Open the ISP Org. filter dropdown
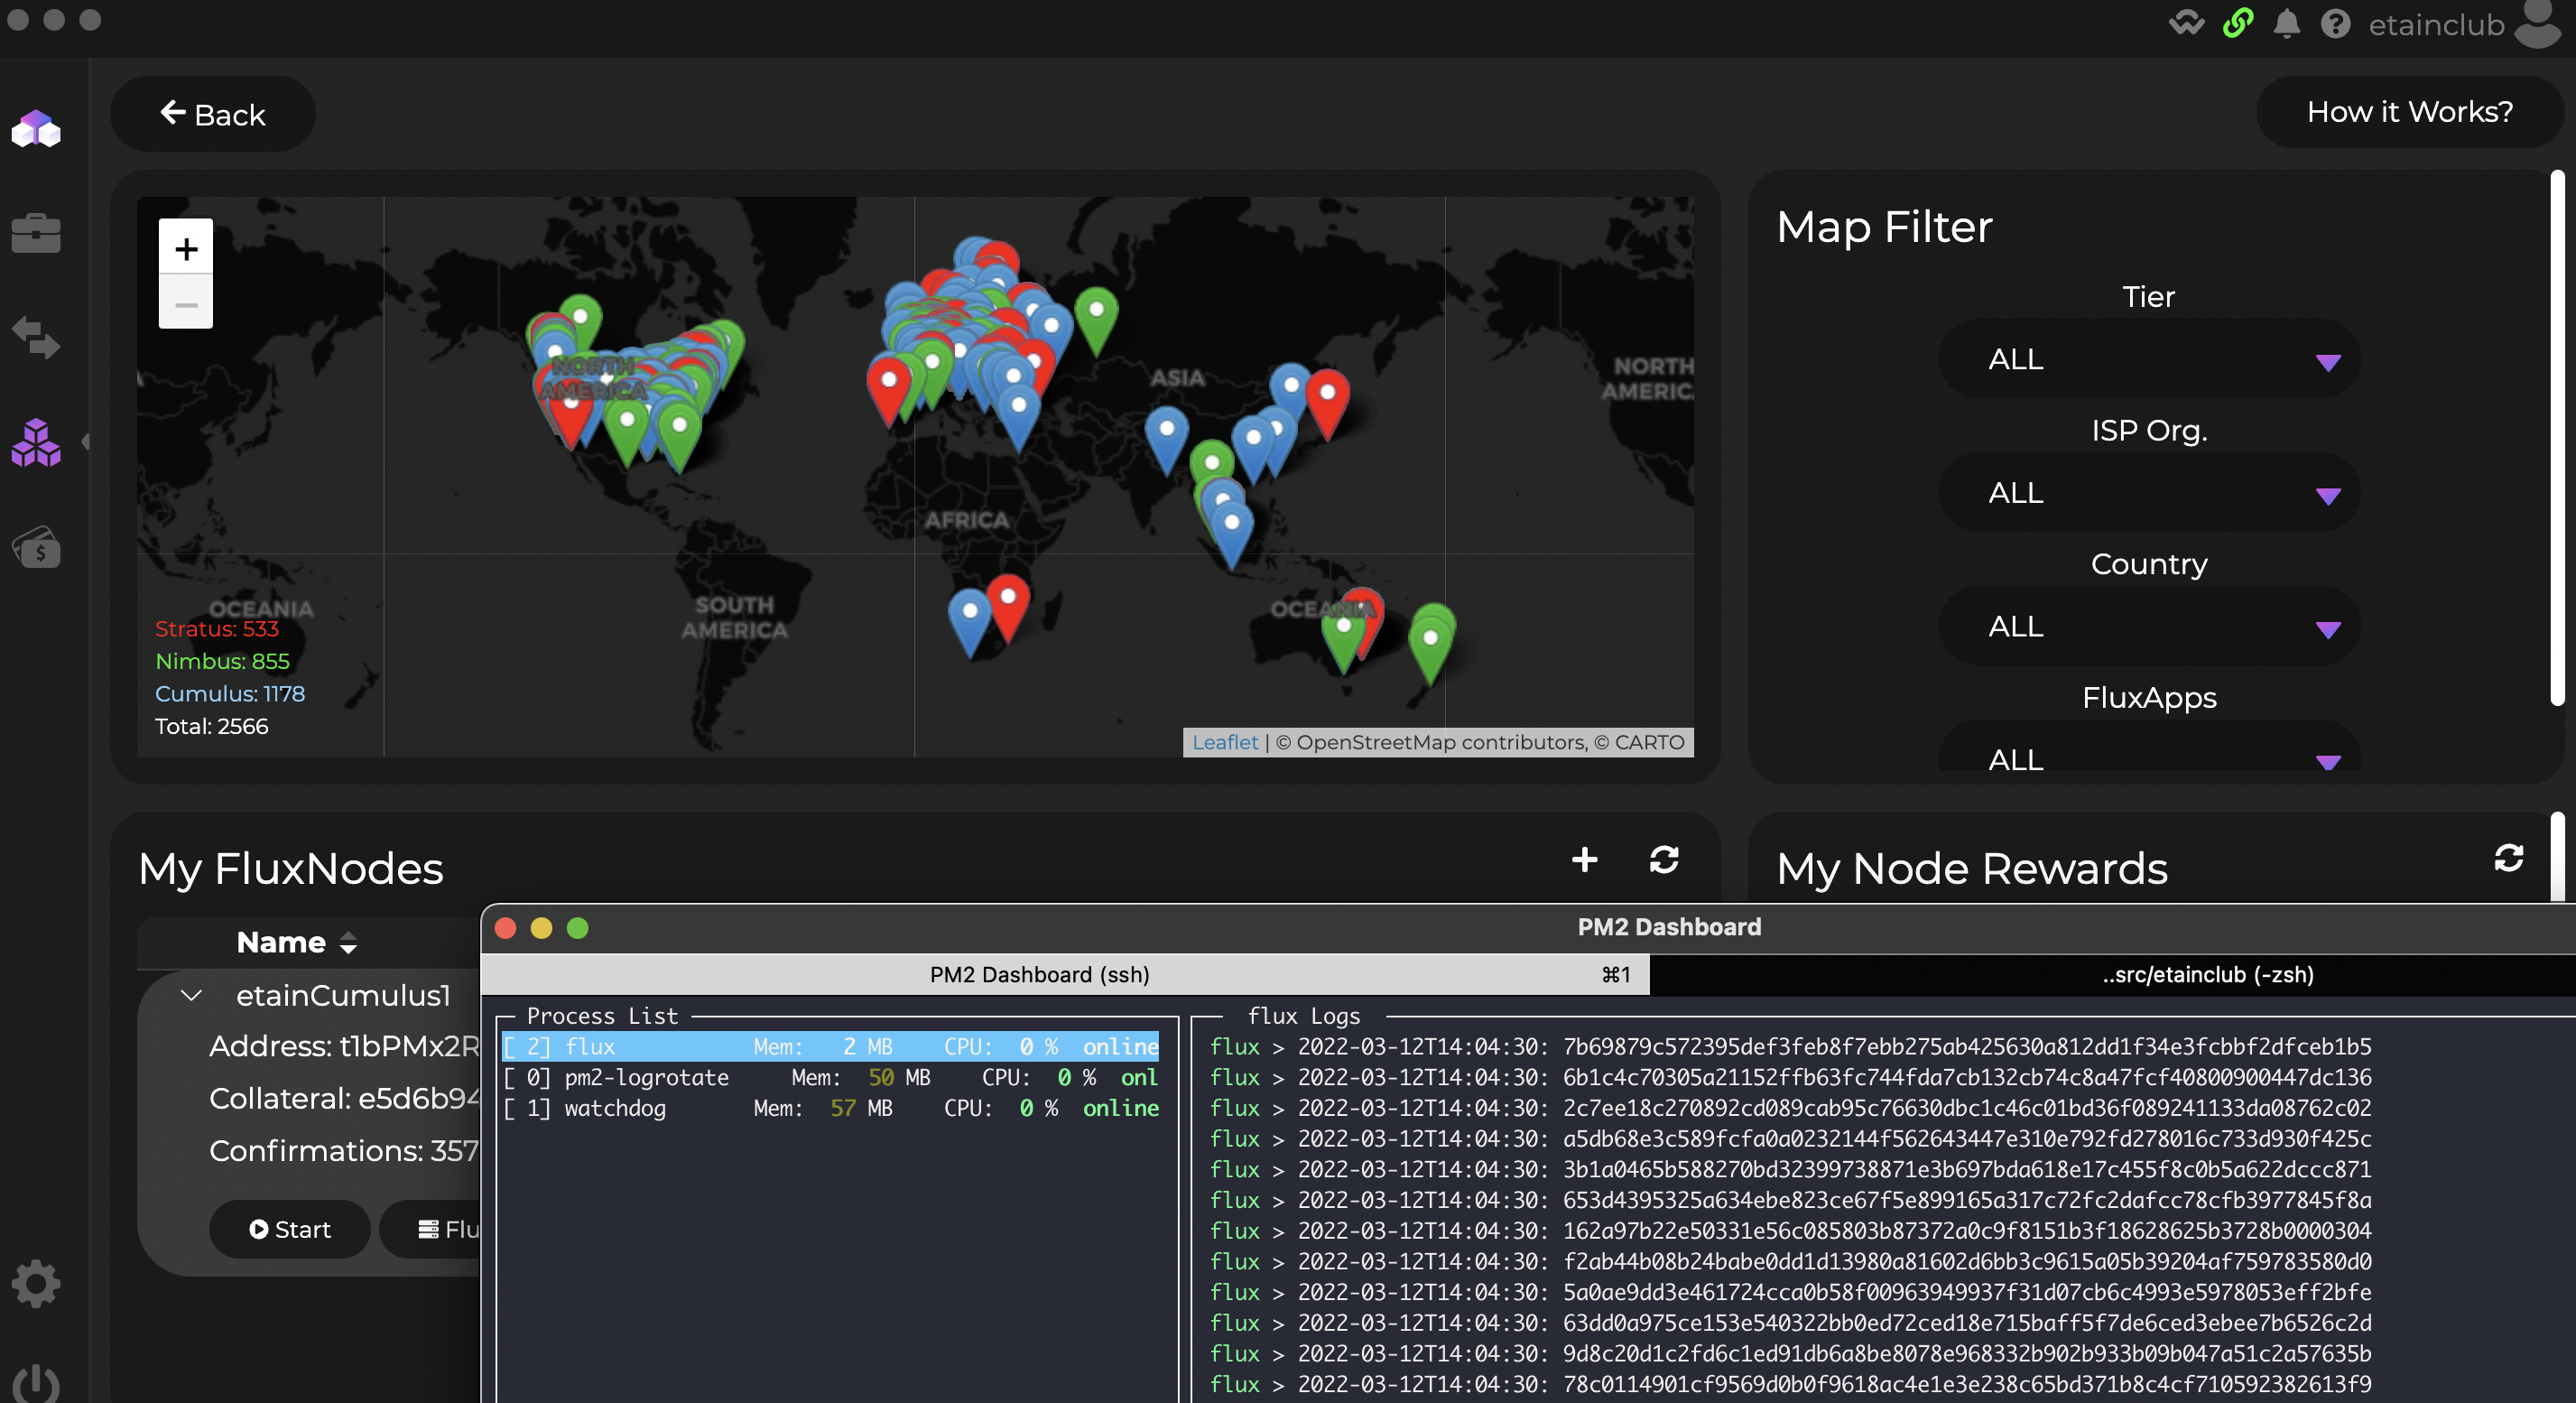2576x1403 pixels. click(x=2148, y=493)
